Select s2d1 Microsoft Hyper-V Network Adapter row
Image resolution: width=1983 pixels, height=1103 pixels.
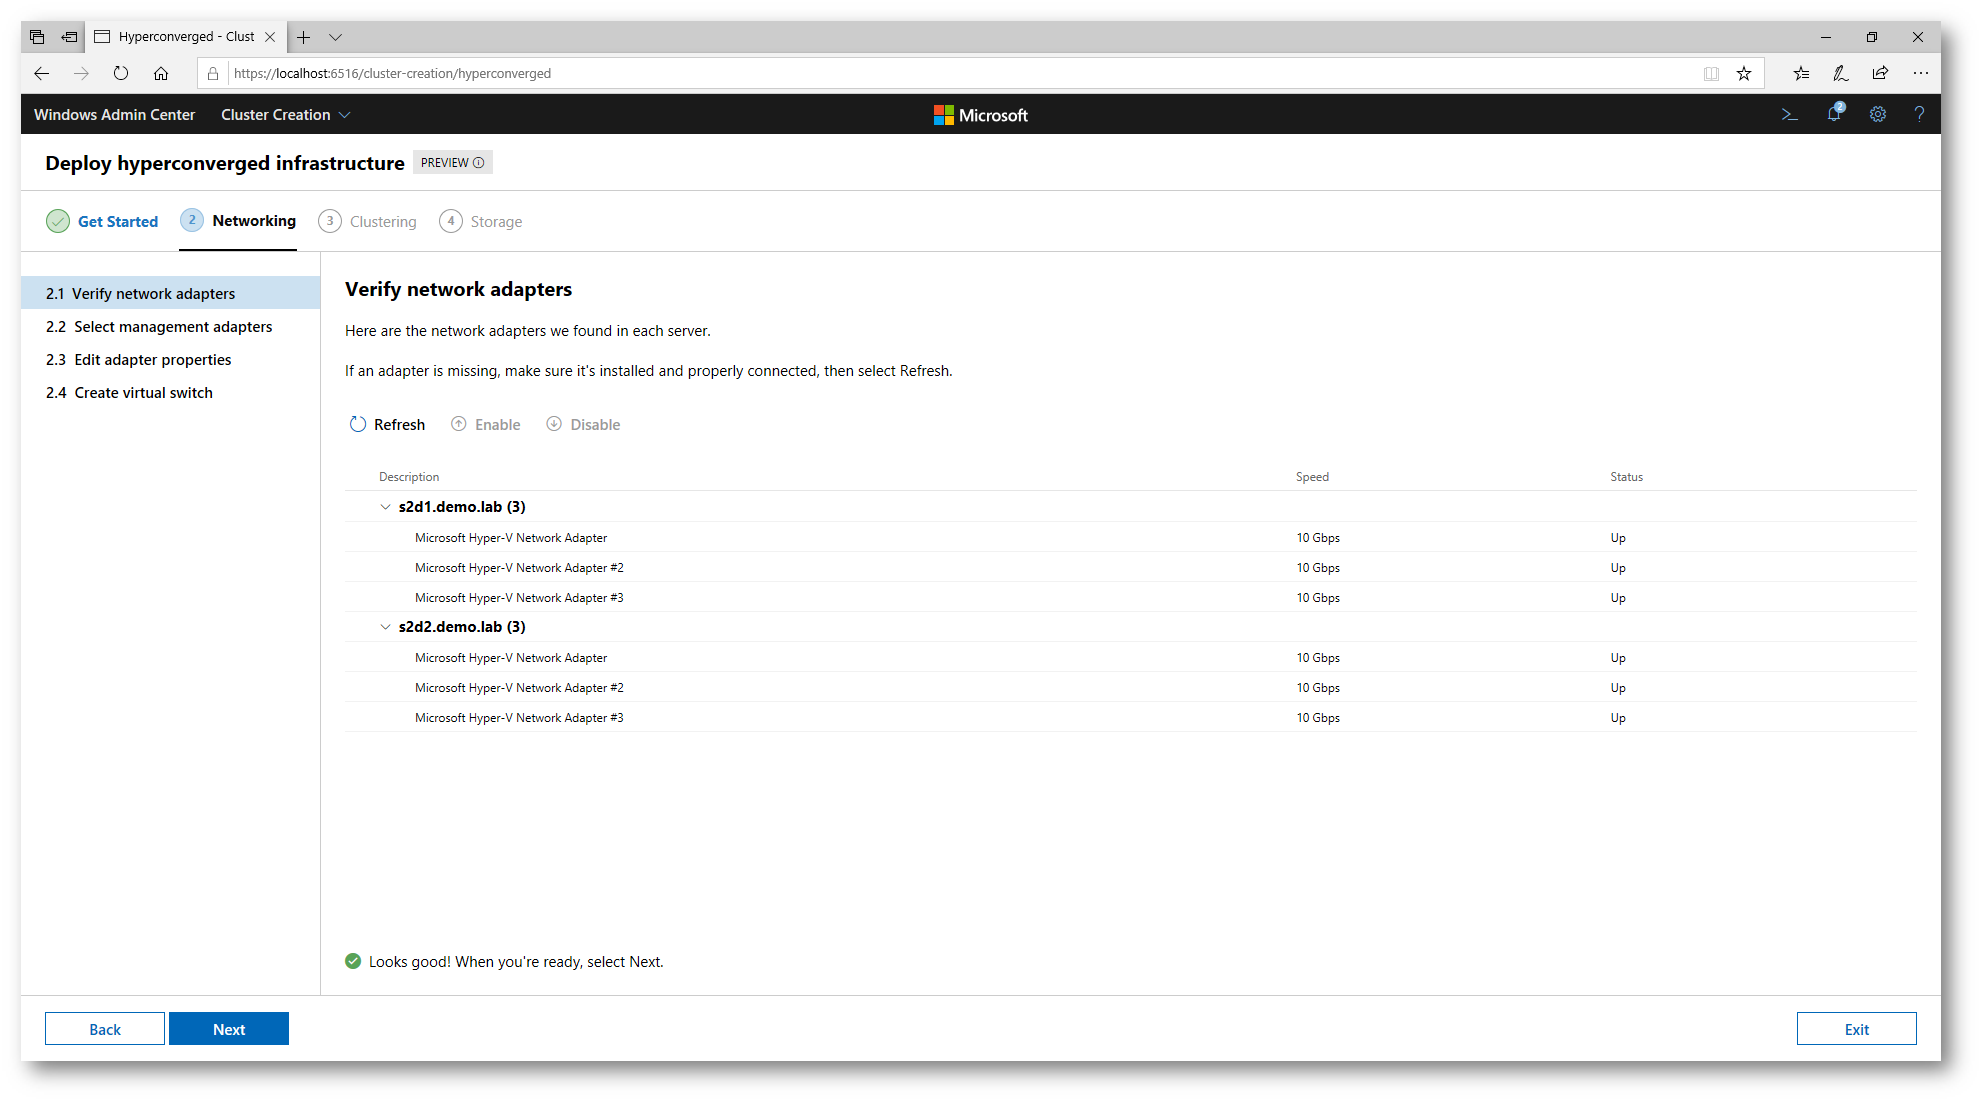click(x=1130, y=537)
